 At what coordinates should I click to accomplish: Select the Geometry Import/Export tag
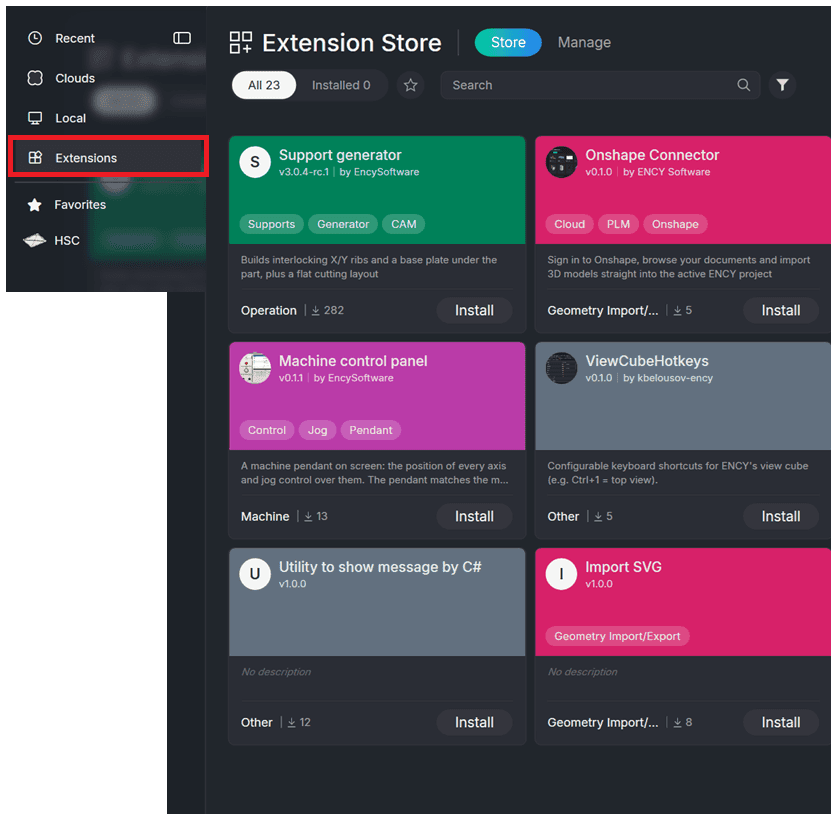point(617,636)
